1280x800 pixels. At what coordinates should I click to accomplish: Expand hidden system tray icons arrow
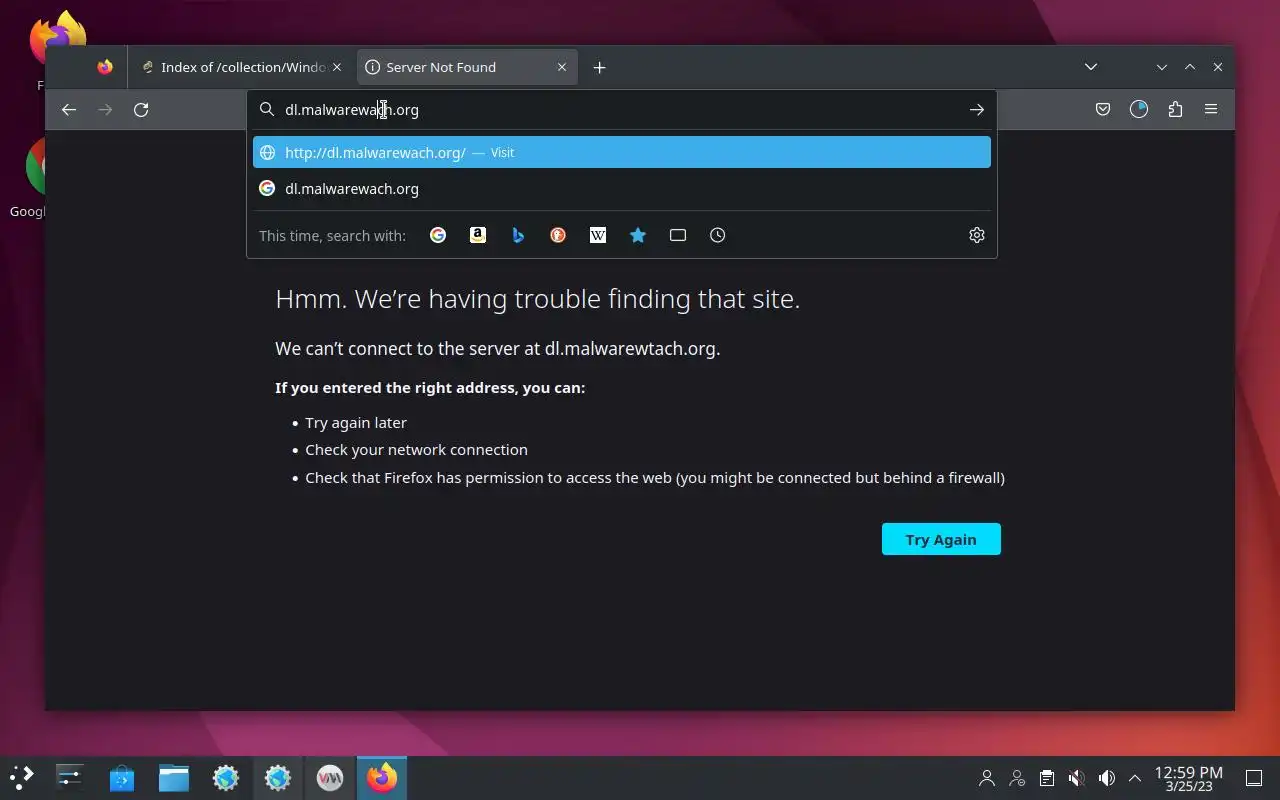(1135, 778)
